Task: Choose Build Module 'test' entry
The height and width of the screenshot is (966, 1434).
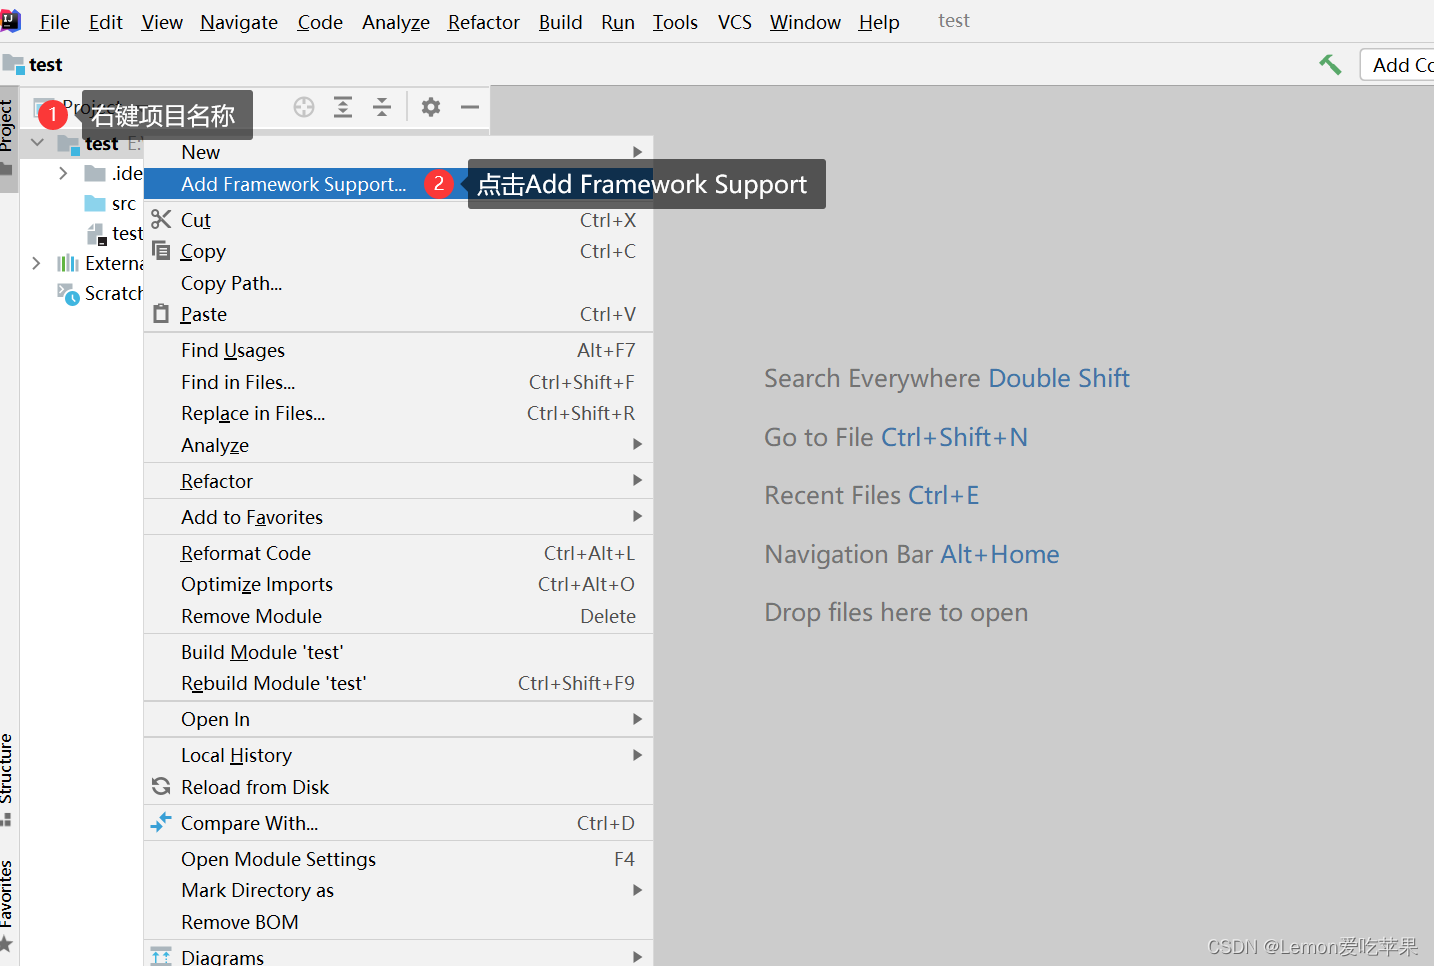Action: pyautogui.click(x=398, y=652)
